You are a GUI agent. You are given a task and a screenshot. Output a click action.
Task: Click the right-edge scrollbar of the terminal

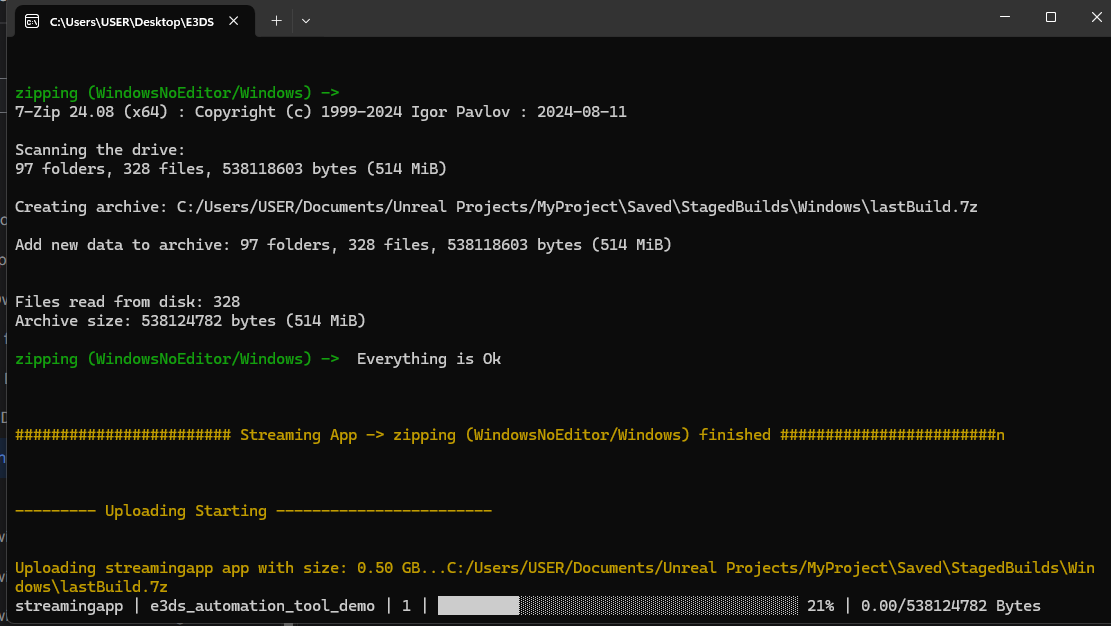tap(1106, 300)
